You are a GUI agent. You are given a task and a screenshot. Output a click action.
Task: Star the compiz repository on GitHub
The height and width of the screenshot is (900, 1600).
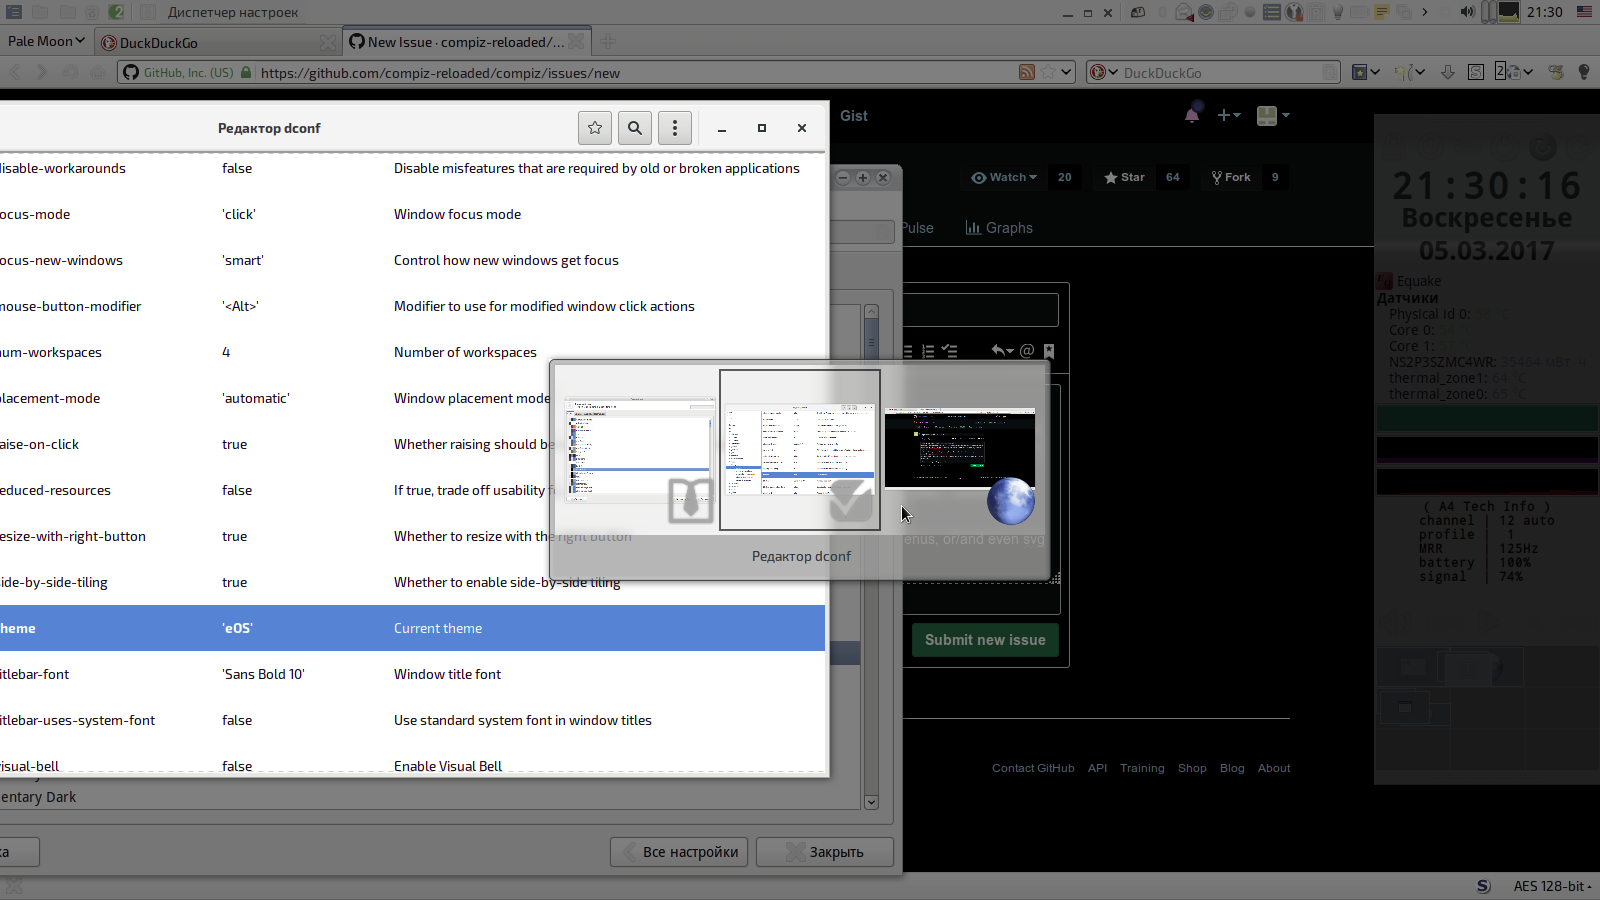tap(1125, 177)
